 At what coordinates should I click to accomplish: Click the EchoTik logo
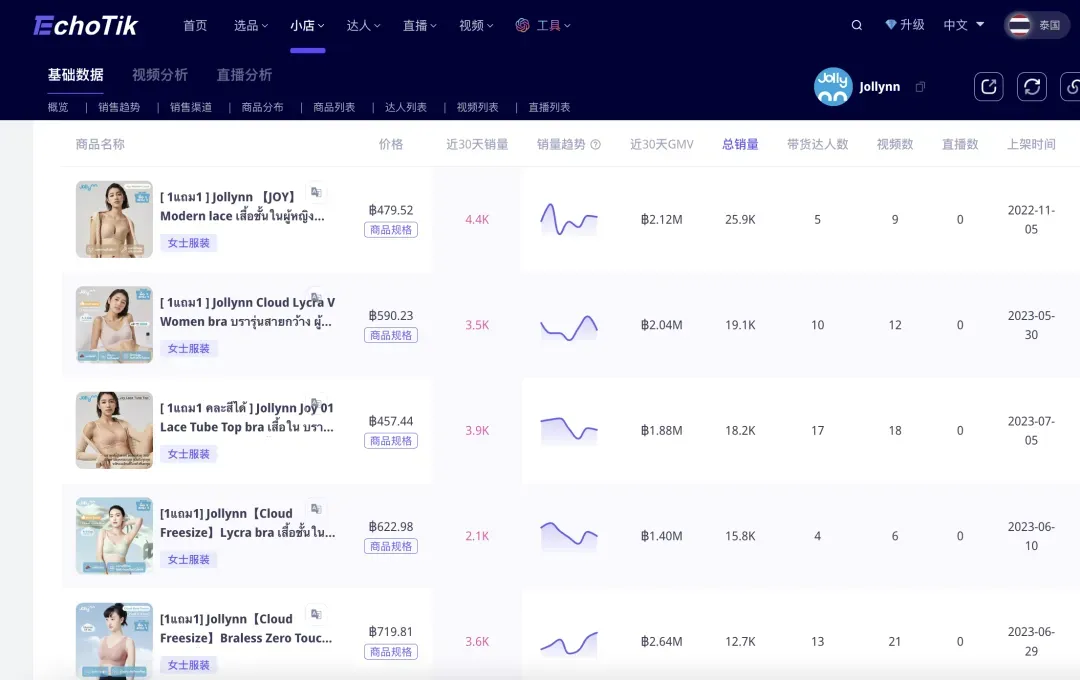[x=85, y=25]
